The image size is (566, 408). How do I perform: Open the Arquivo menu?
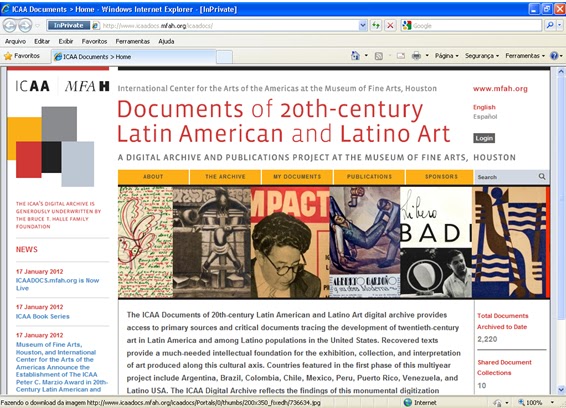pos(16,41)
